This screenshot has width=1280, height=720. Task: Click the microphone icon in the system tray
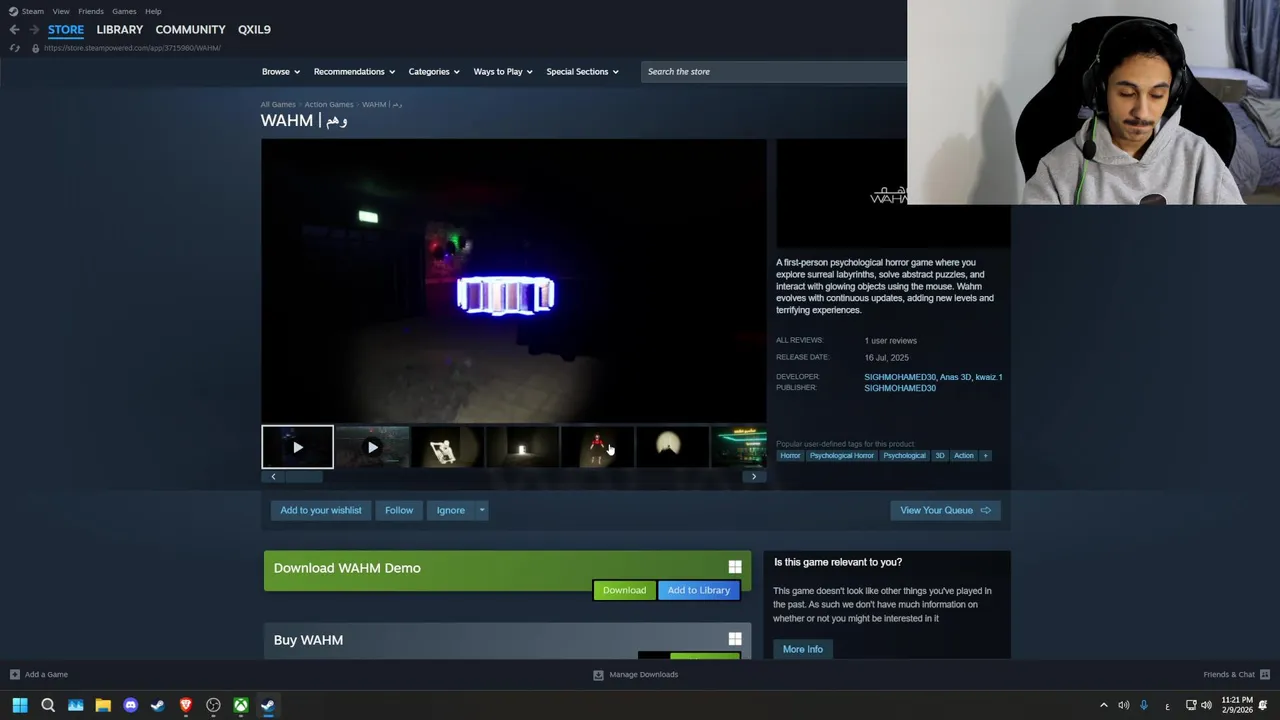pyautogui.click(x=1144, y=706)
